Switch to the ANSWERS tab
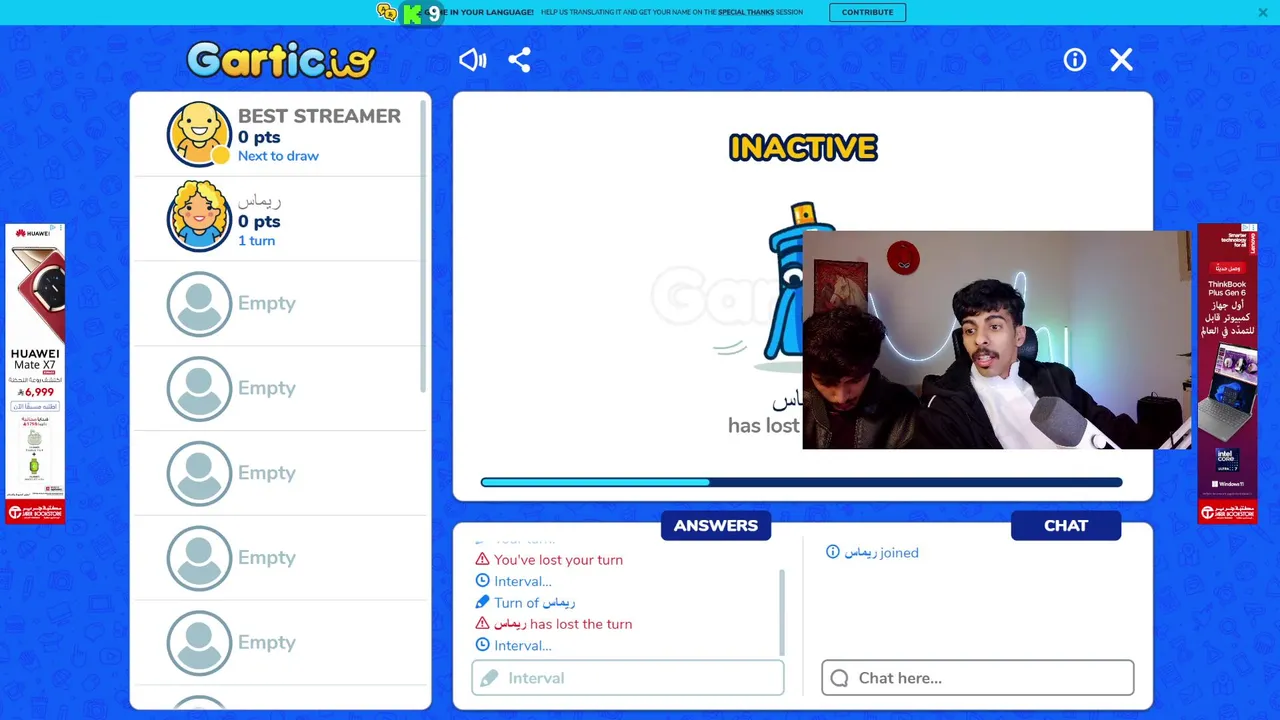Viewport: 1280px width, 720px height. click(x=716, y=525)
